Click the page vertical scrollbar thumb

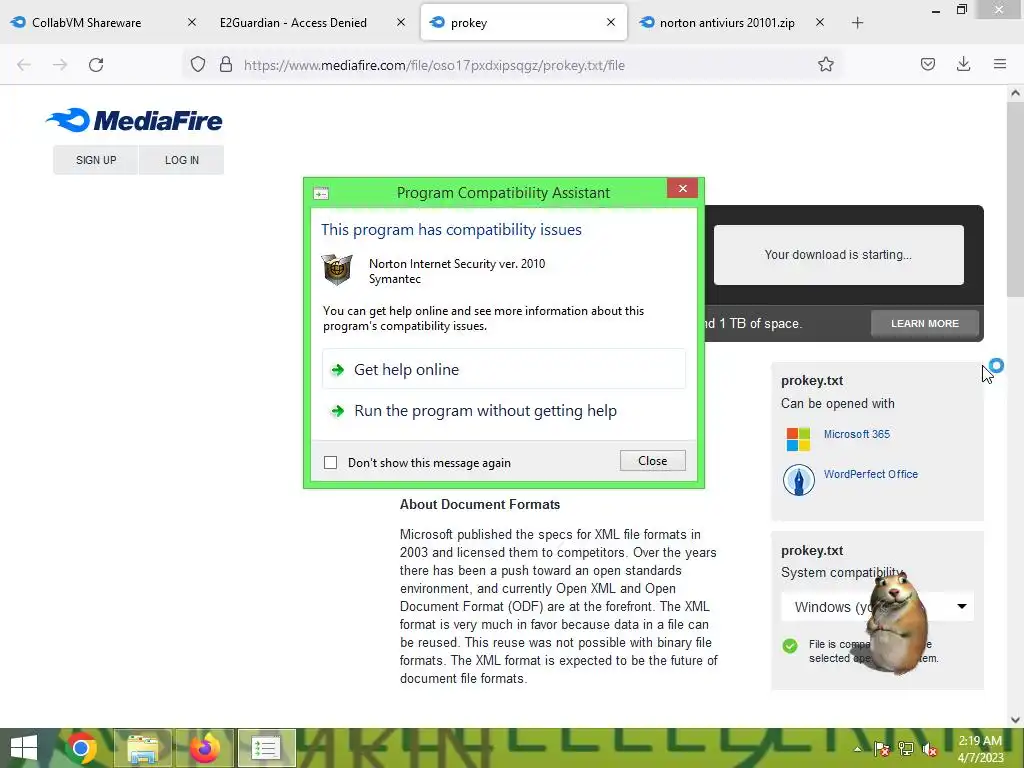pos(1015,199)
